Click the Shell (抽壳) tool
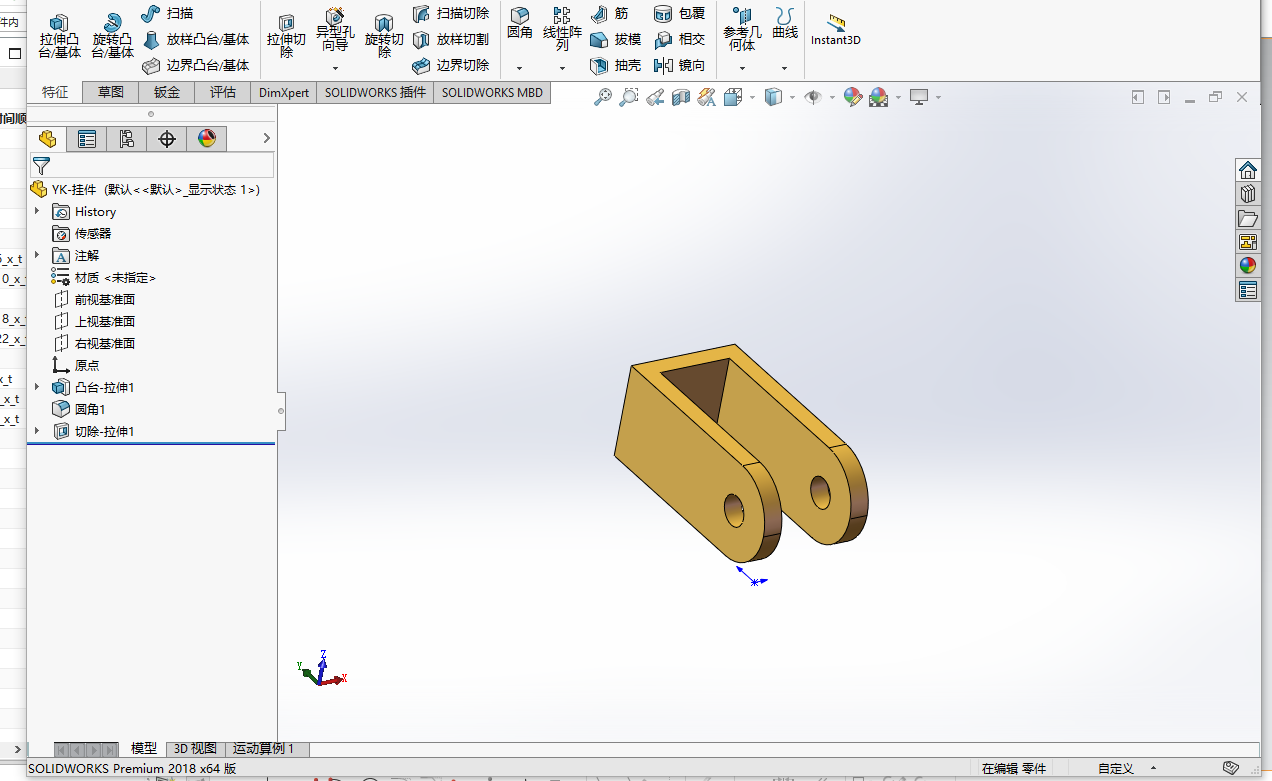 click(x=615, y=65)
